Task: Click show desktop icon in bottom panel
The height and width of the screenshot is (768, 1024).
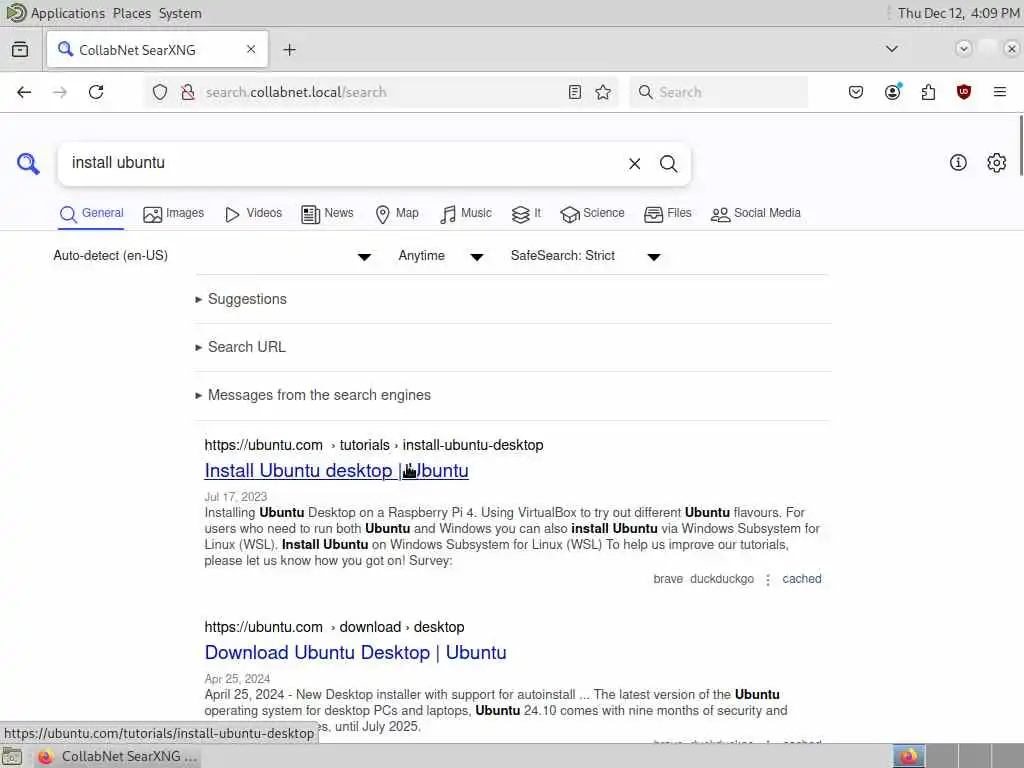Action: [12, 756]
